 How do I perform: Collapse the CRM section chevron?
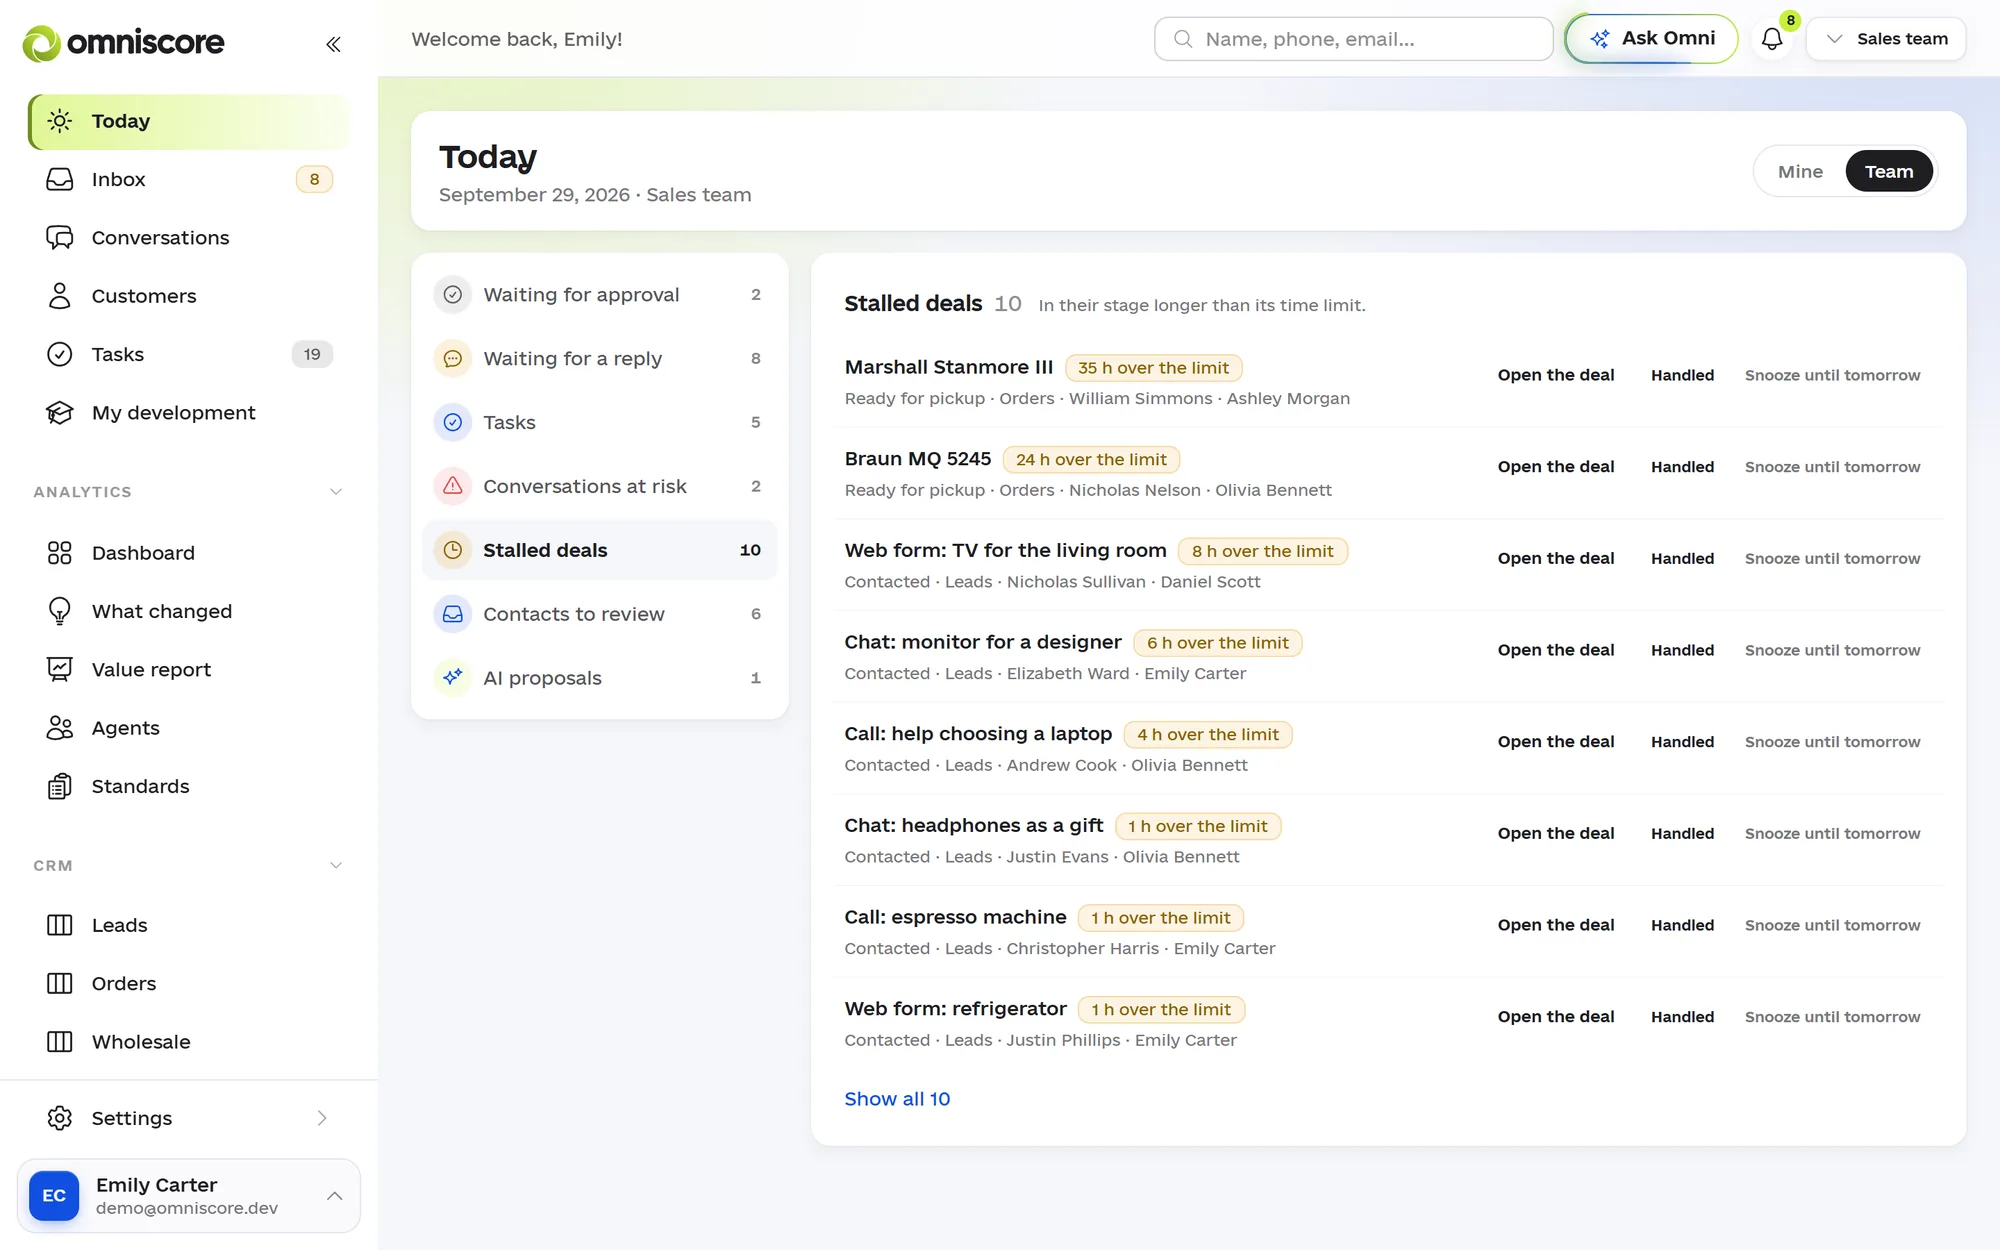(x=336, y=866)
